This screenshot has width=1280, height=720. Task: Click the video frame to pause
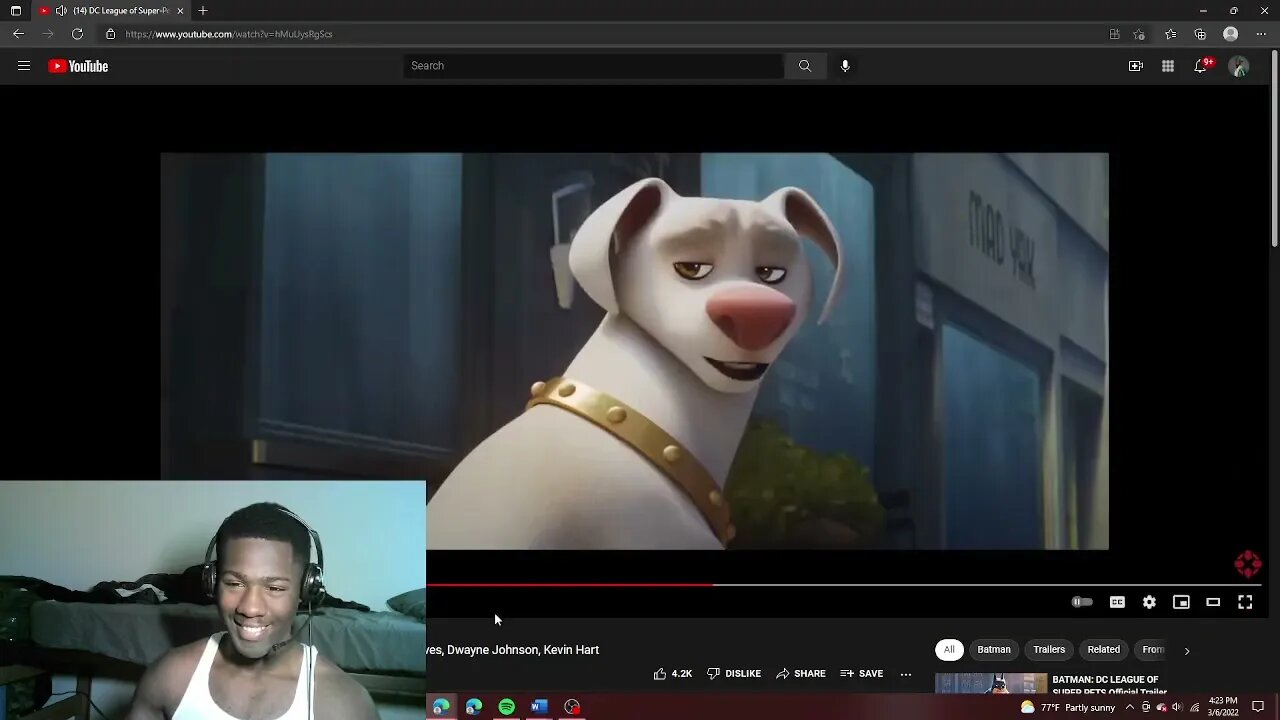pyautogui.click(x=634, y=351)
